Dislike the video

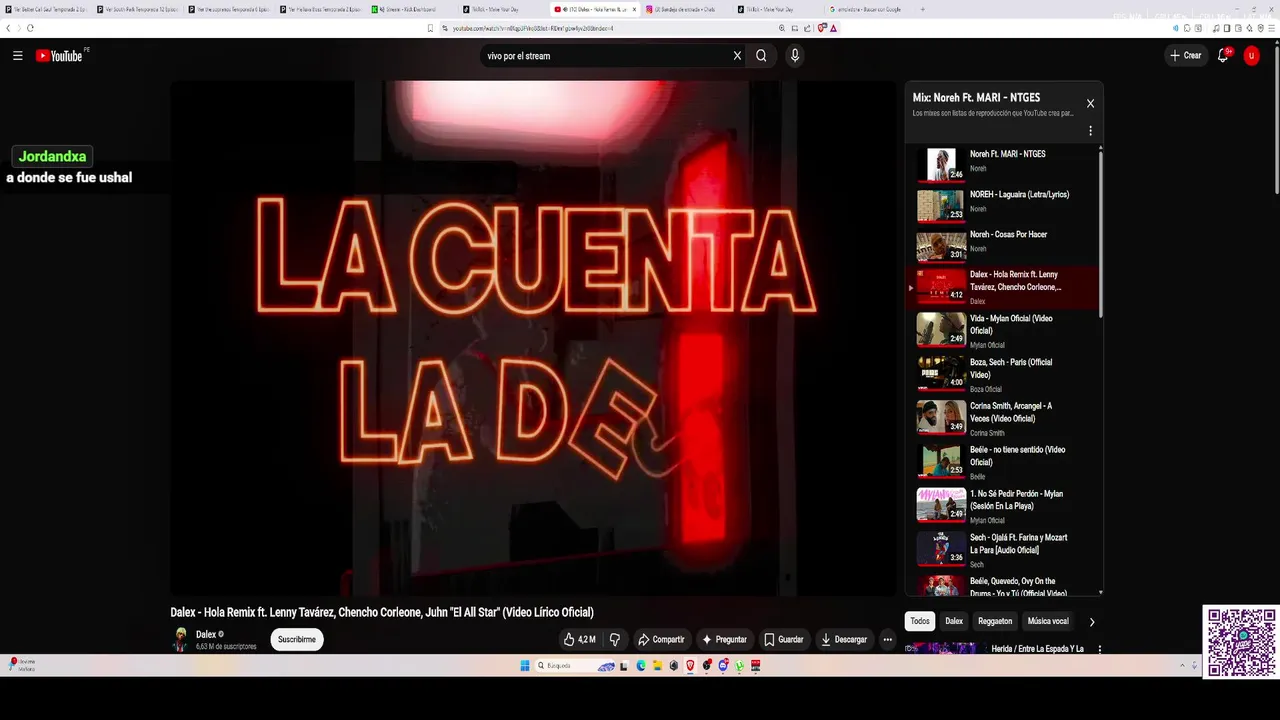tap(614, 640)
